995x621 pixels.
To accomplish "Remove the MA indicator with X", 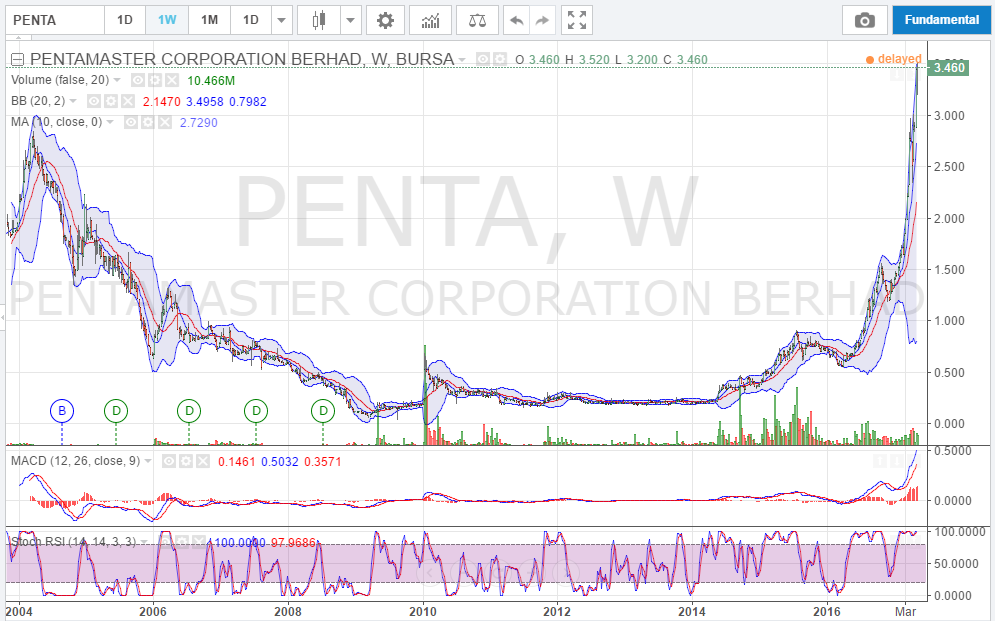I will 165,122.
